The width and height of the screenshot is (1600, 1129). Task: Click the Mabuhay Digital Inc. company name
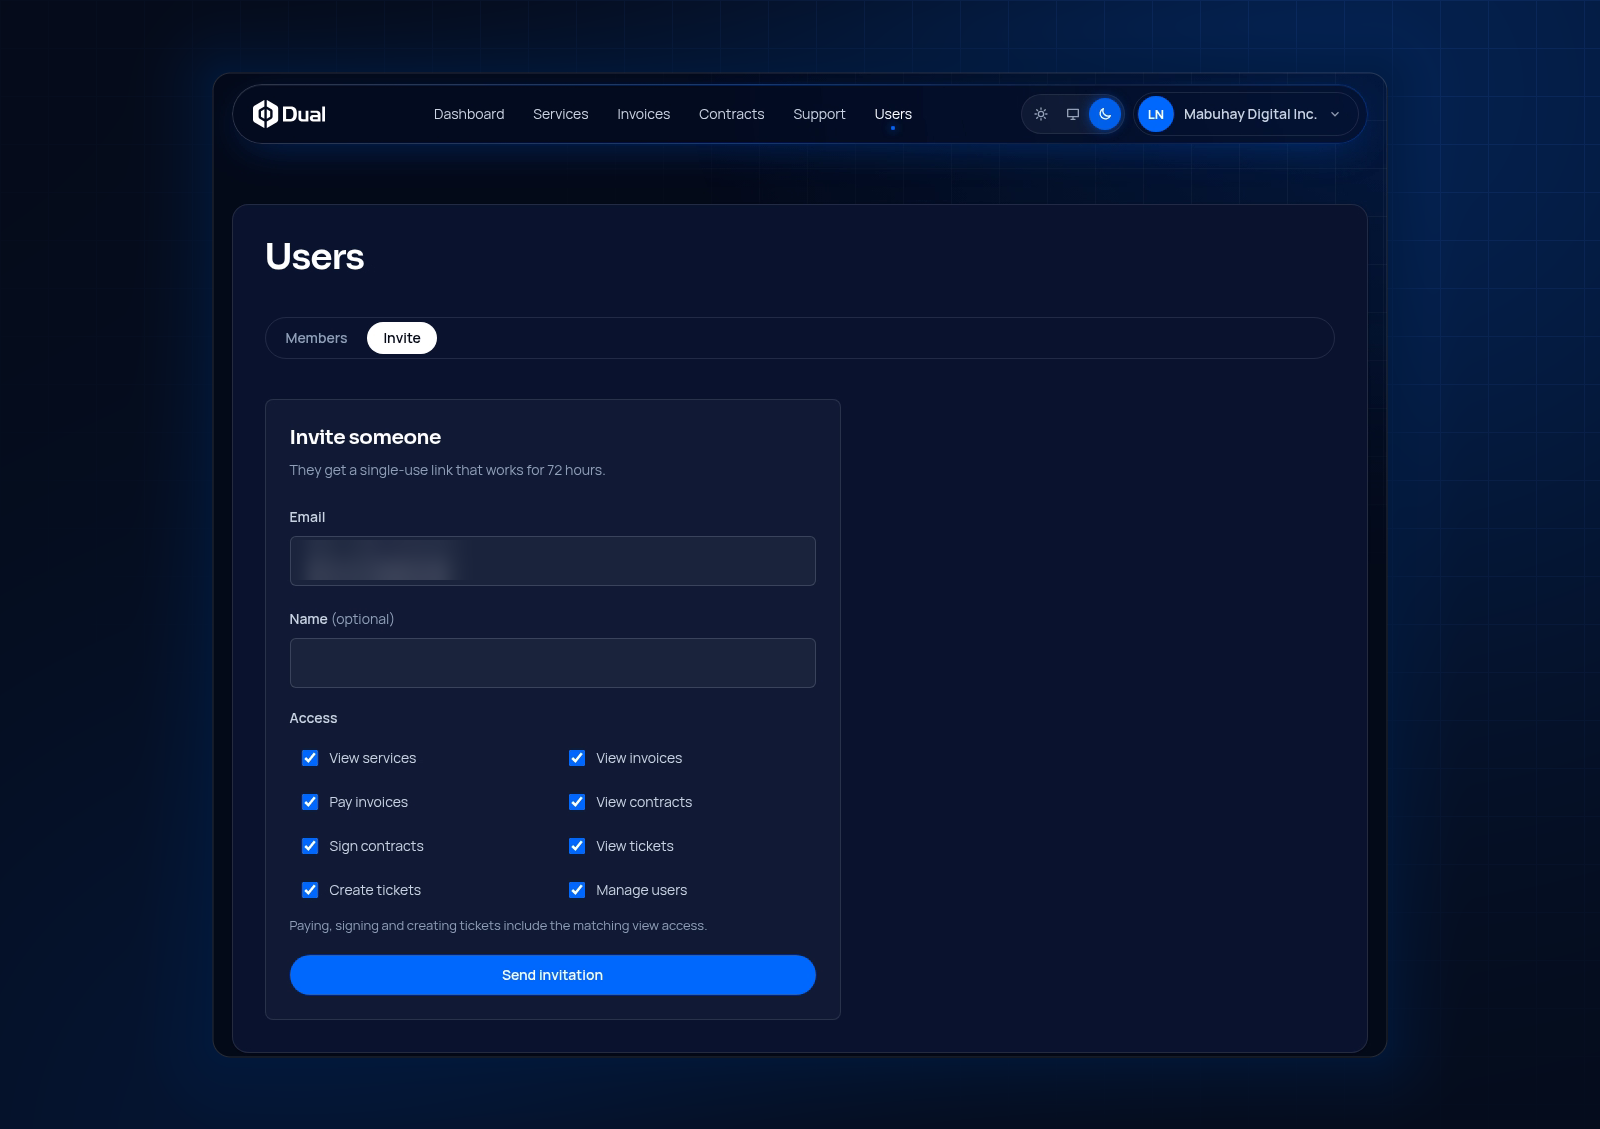tap(1250, 114)
